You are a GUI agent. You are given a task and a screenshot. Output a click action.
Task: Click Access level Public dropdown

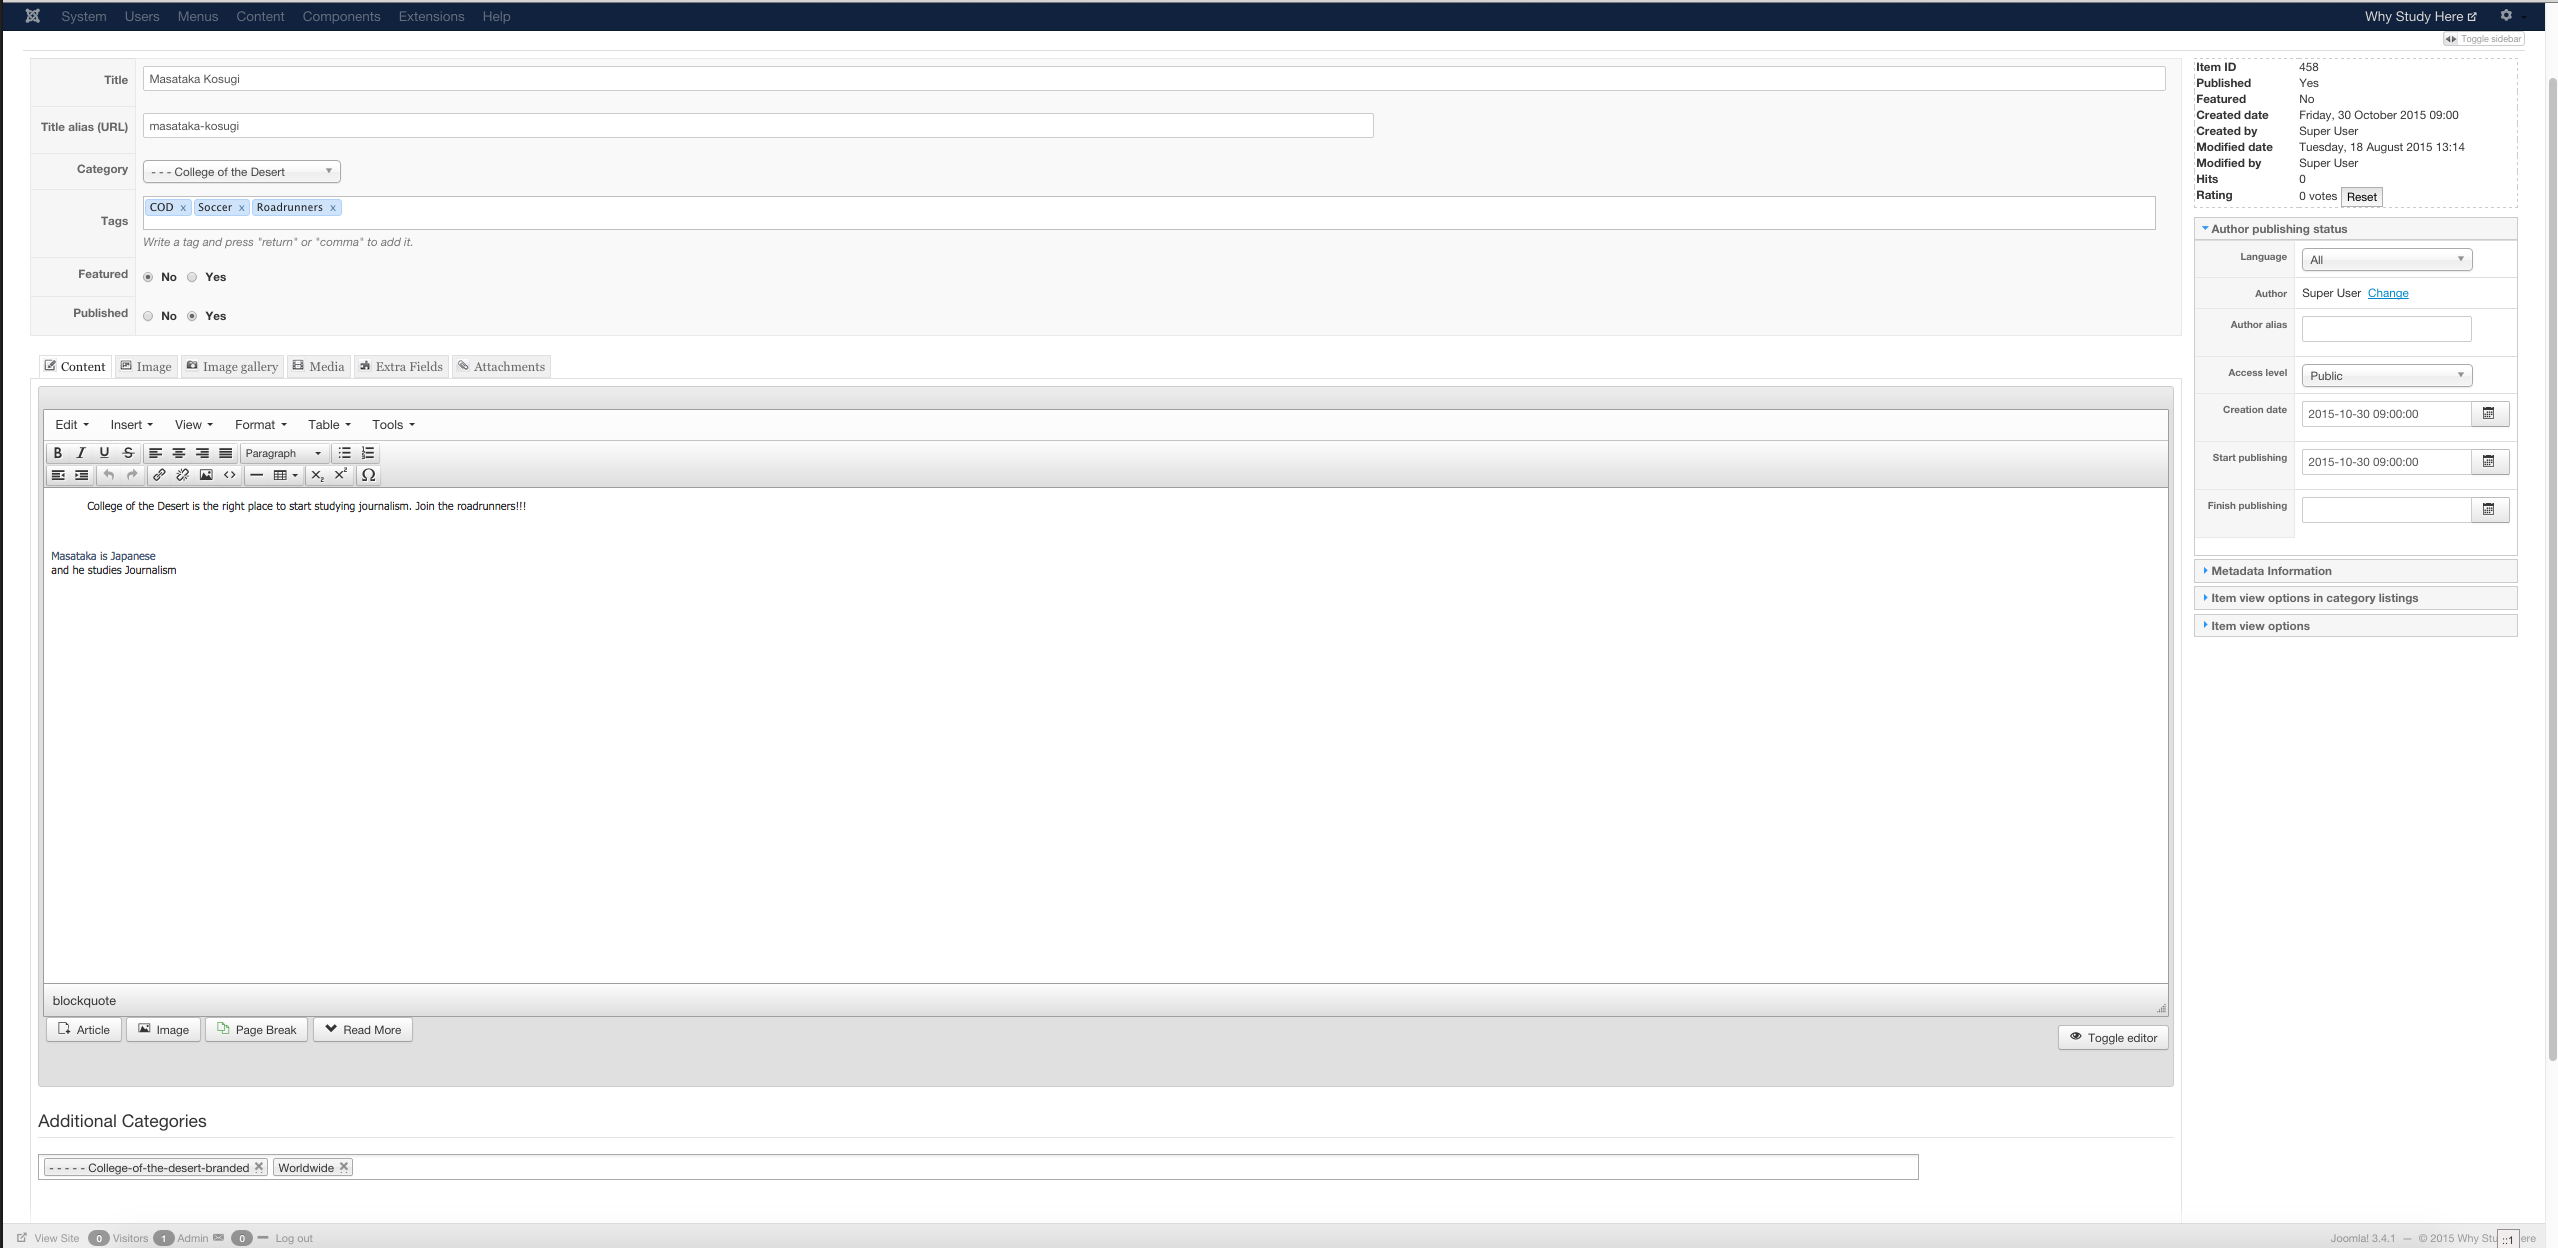[2383, 377]
